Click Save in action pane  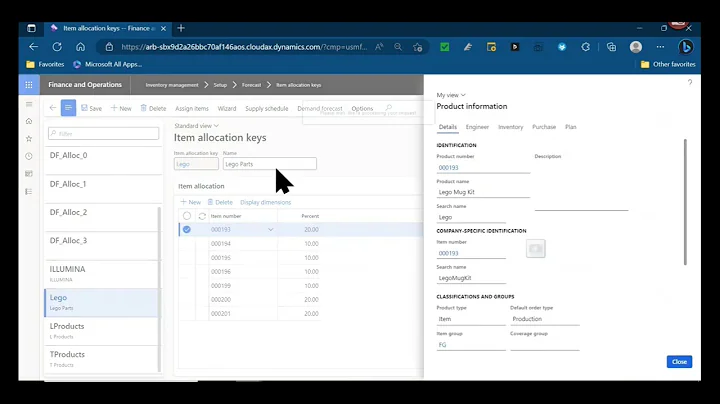click(x=91, y=108)
